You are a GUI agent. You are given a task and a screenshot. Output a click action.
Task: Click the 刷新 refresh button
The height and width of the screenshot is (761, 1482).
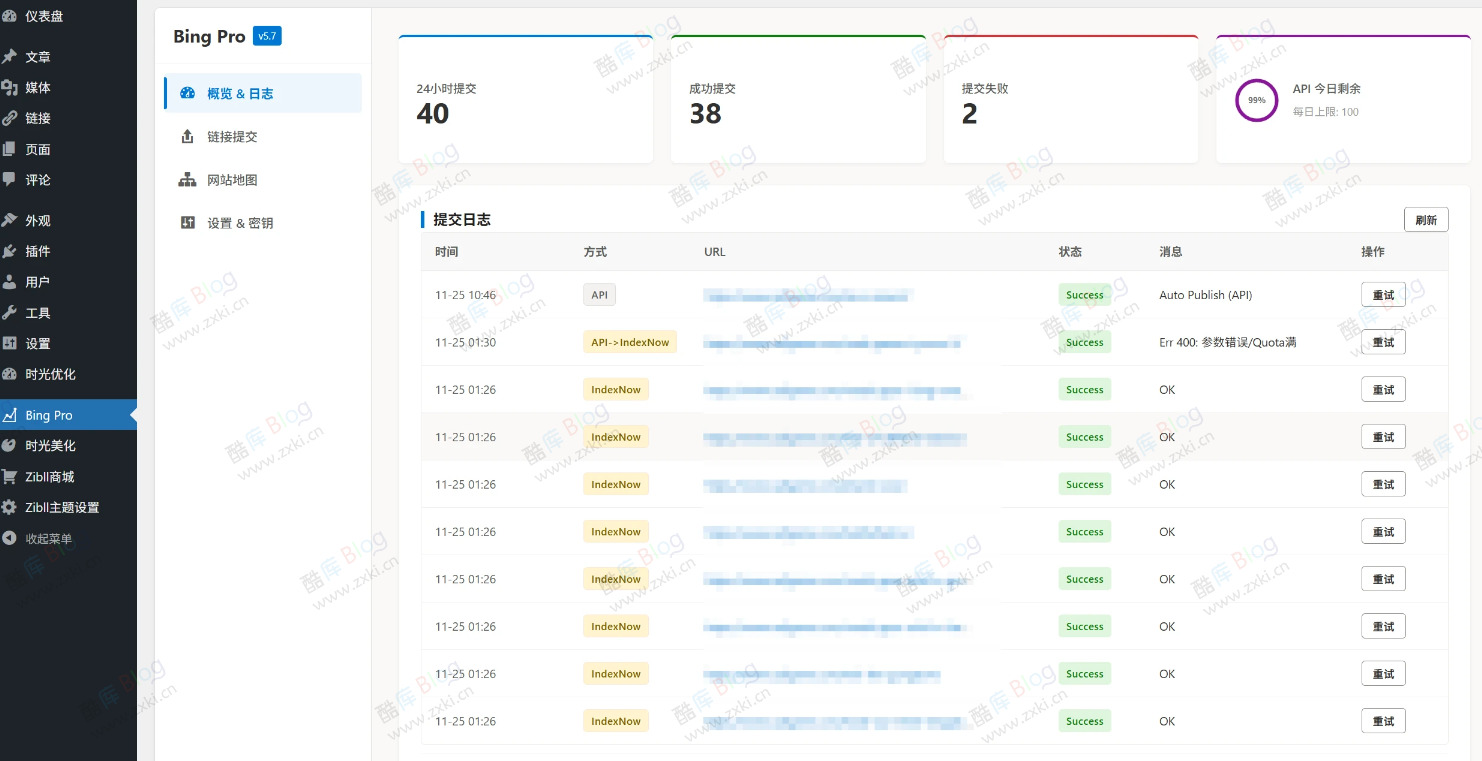coord(1426,219)
